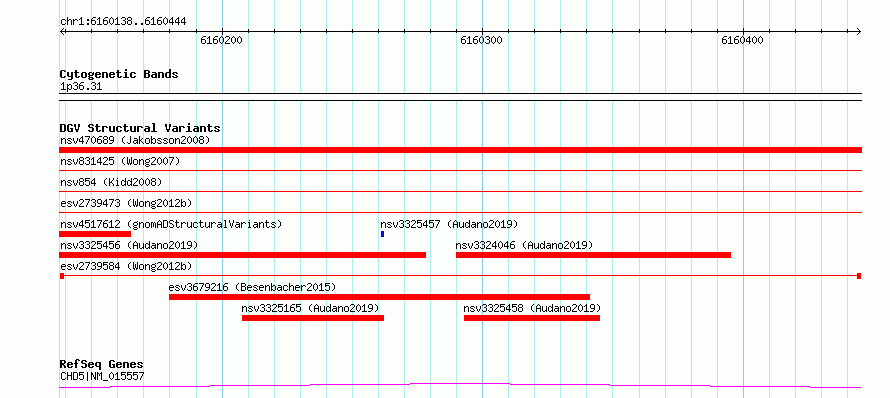The height and width of the screenshot is (398, 890).
Task: Click the nsv3324046 red variant bar
Action: coord(593,255)
